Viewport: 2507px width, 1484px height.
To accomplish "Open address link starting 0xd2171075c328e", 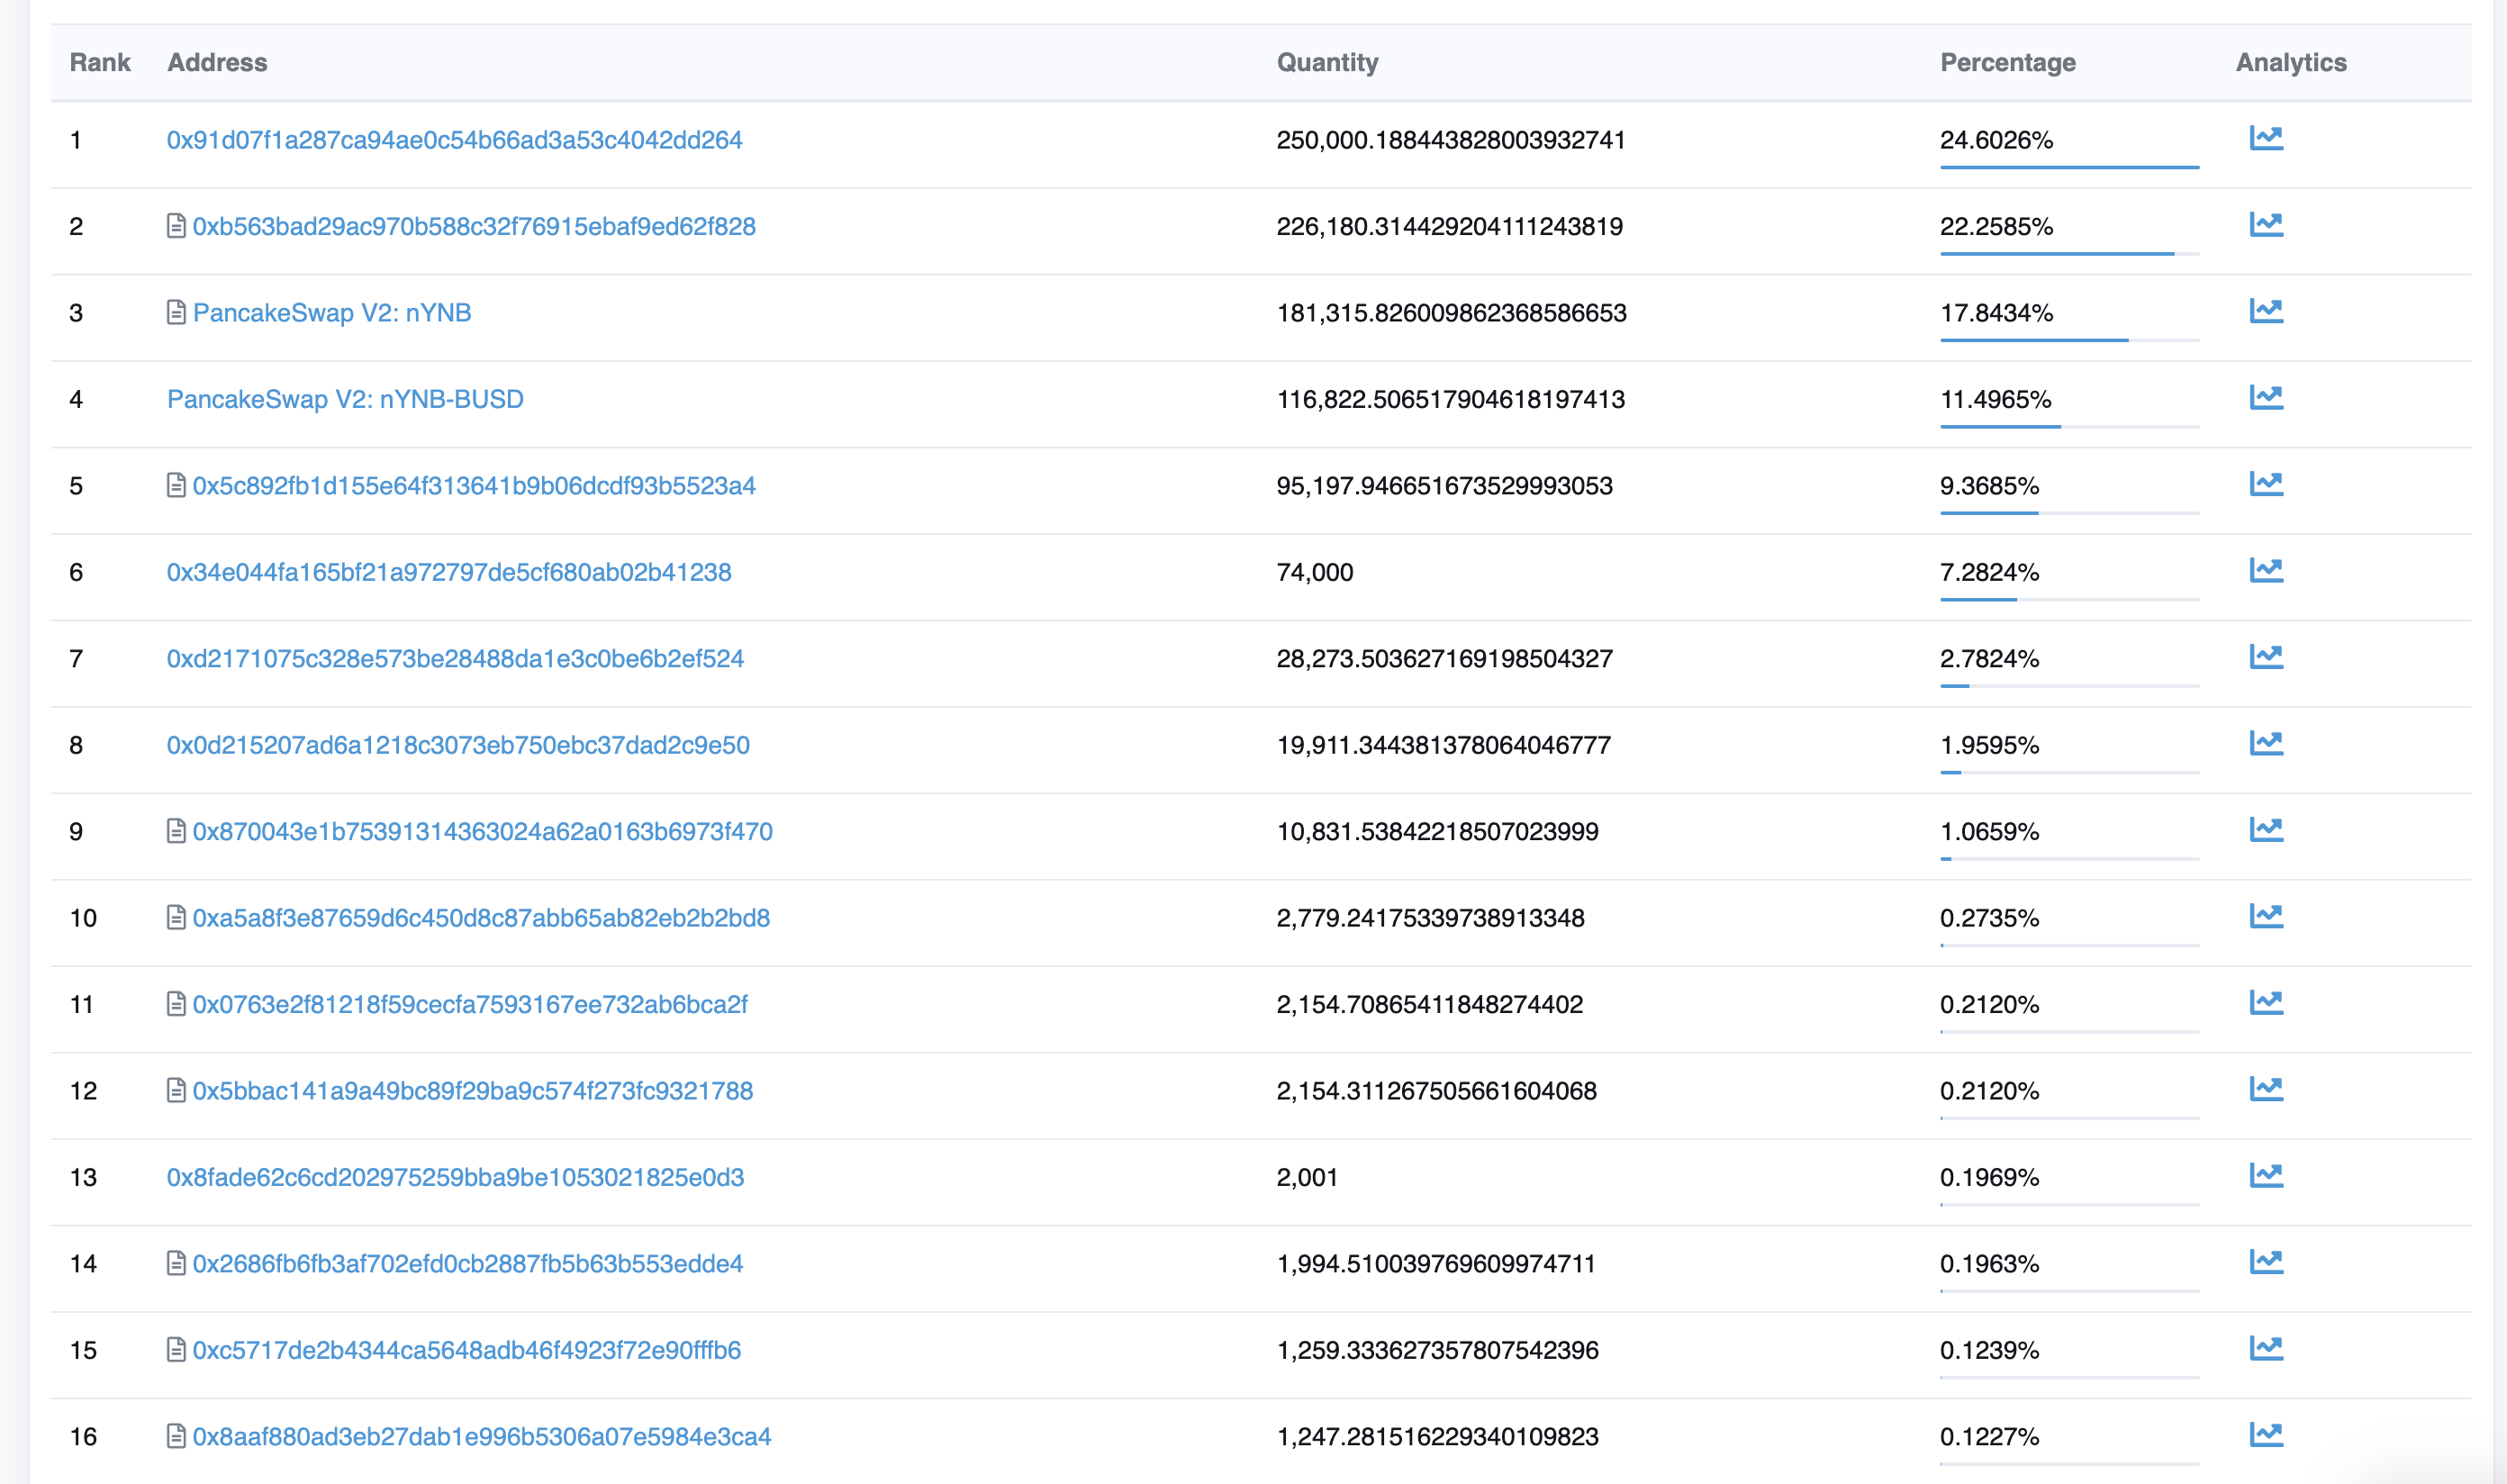I will pos(455,659).
